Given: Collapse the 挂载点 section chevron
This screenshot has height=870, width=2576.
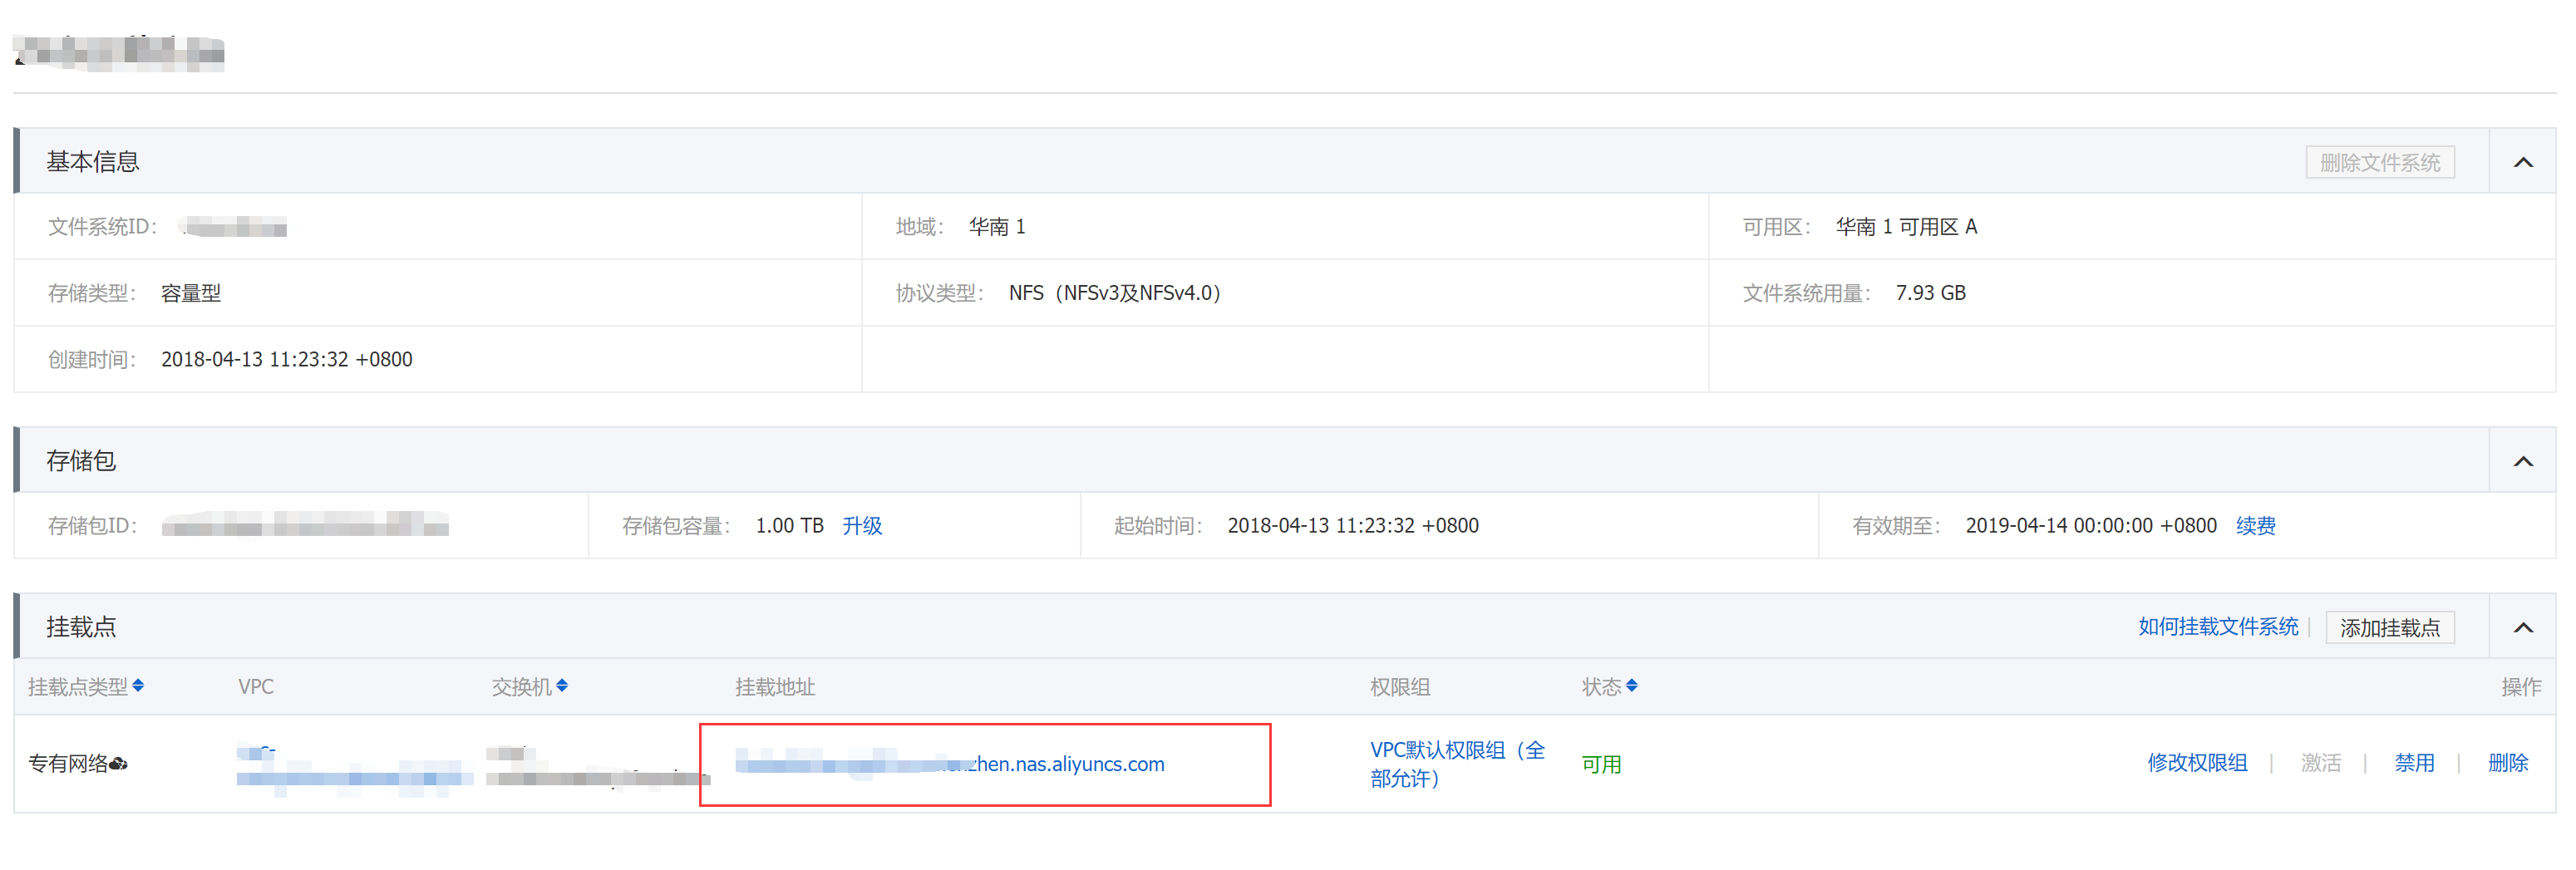Looking at the screenshot, I should coord(2522,627).
